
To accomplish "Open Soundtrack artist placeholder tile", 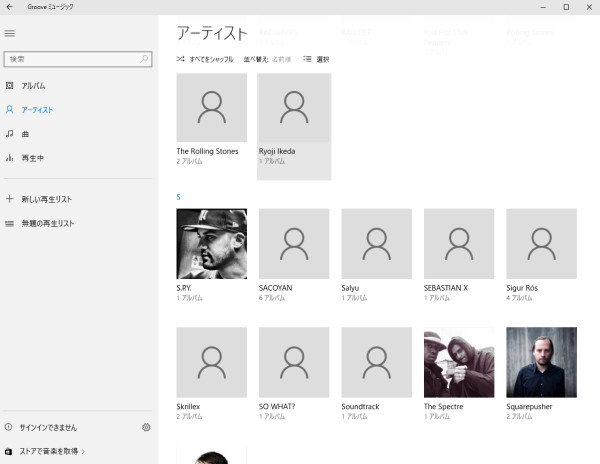I will tap(377, 362).
